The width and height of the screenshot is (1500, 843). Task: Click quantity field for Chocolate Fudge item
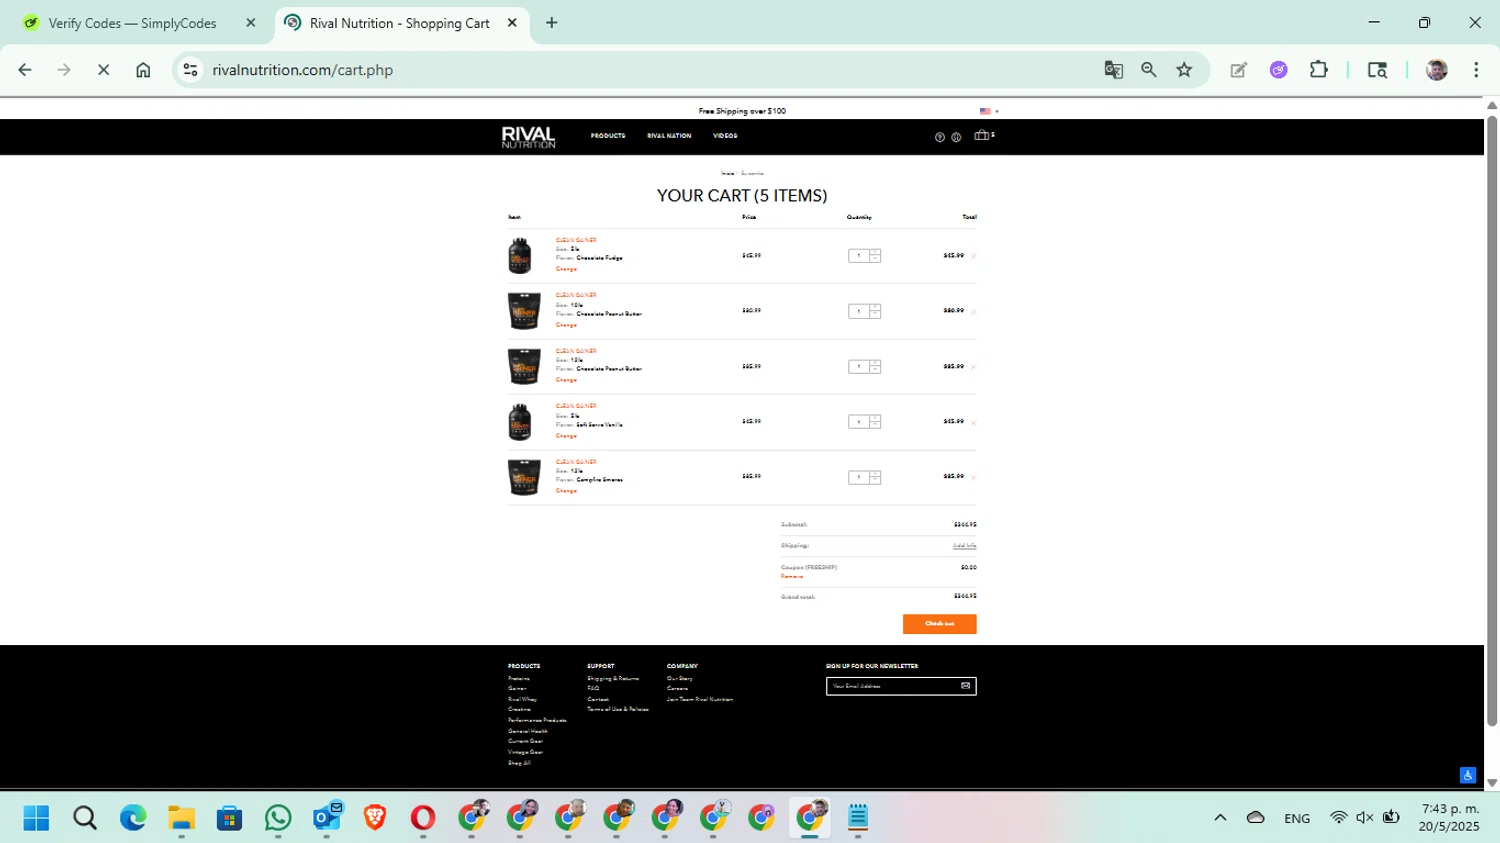(858, 256)
